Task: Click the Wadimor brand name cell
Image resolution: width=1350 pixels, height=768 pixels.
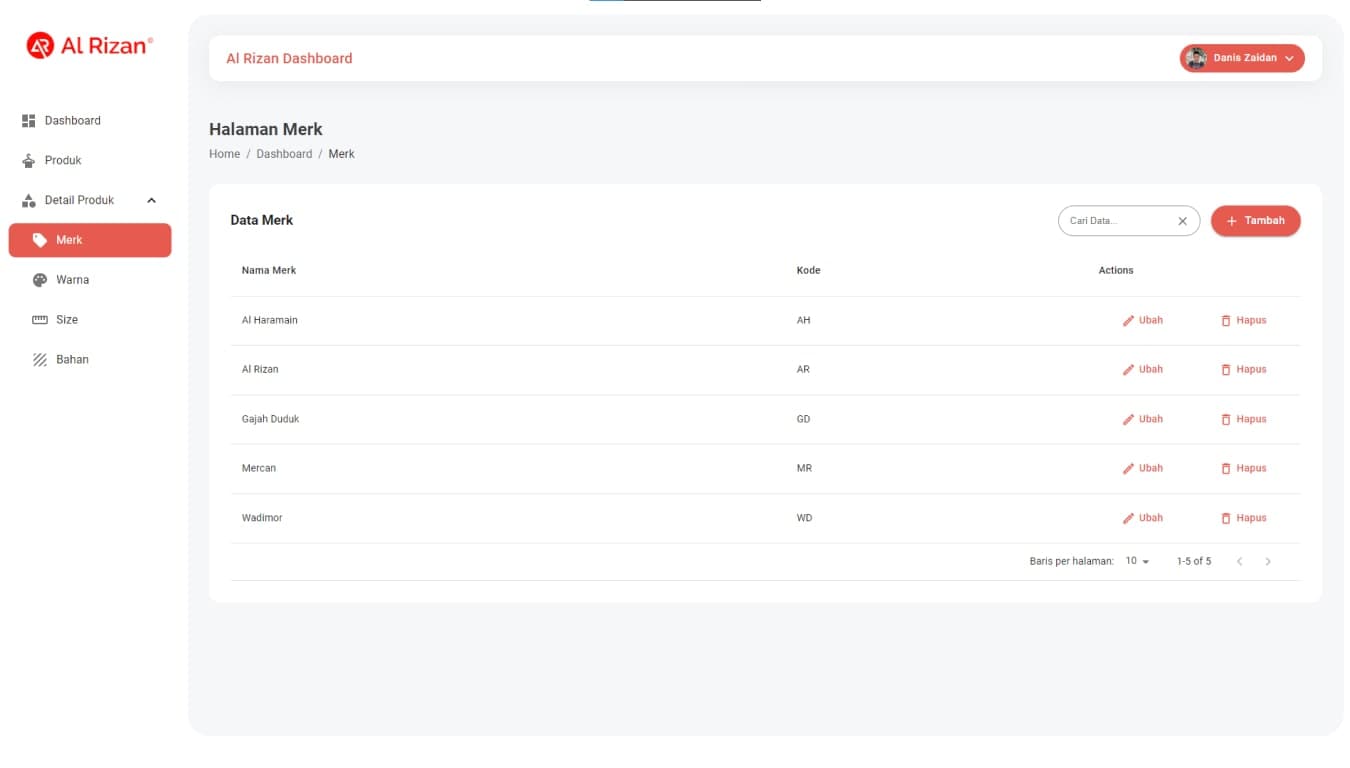Action: (262, 518)
